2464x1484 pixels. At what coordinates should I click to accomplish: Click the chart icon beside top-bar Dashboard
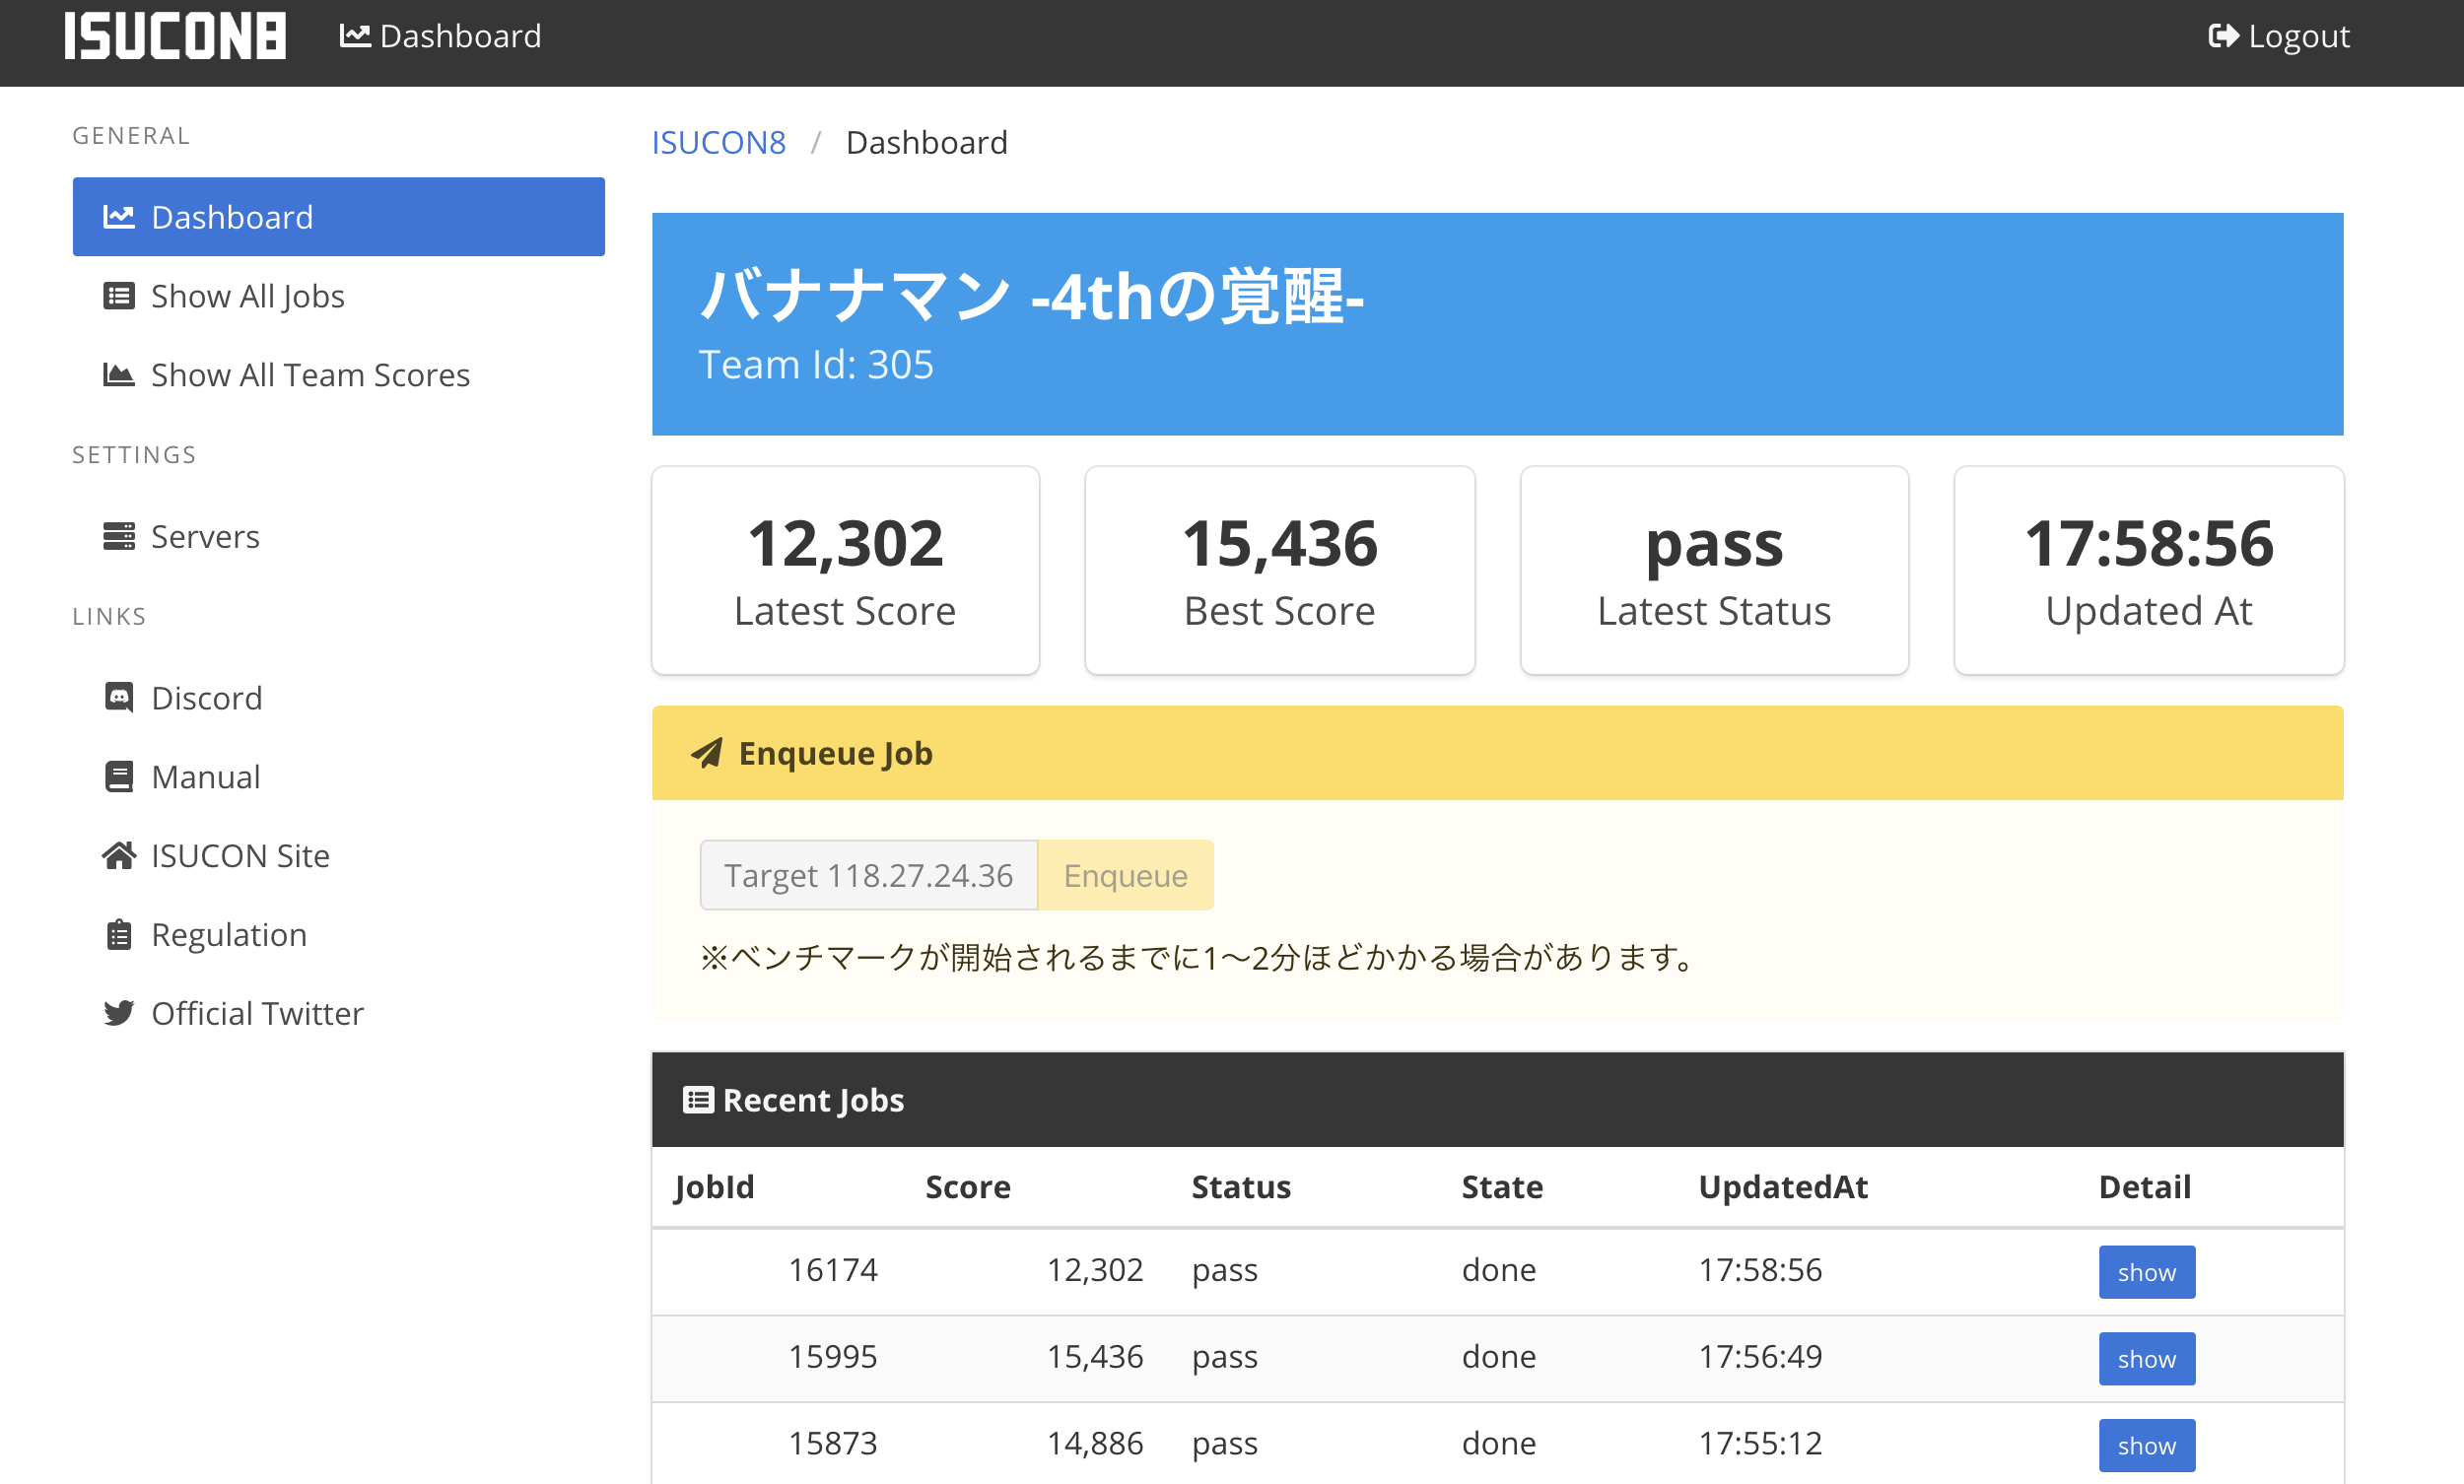pos(355,36)
